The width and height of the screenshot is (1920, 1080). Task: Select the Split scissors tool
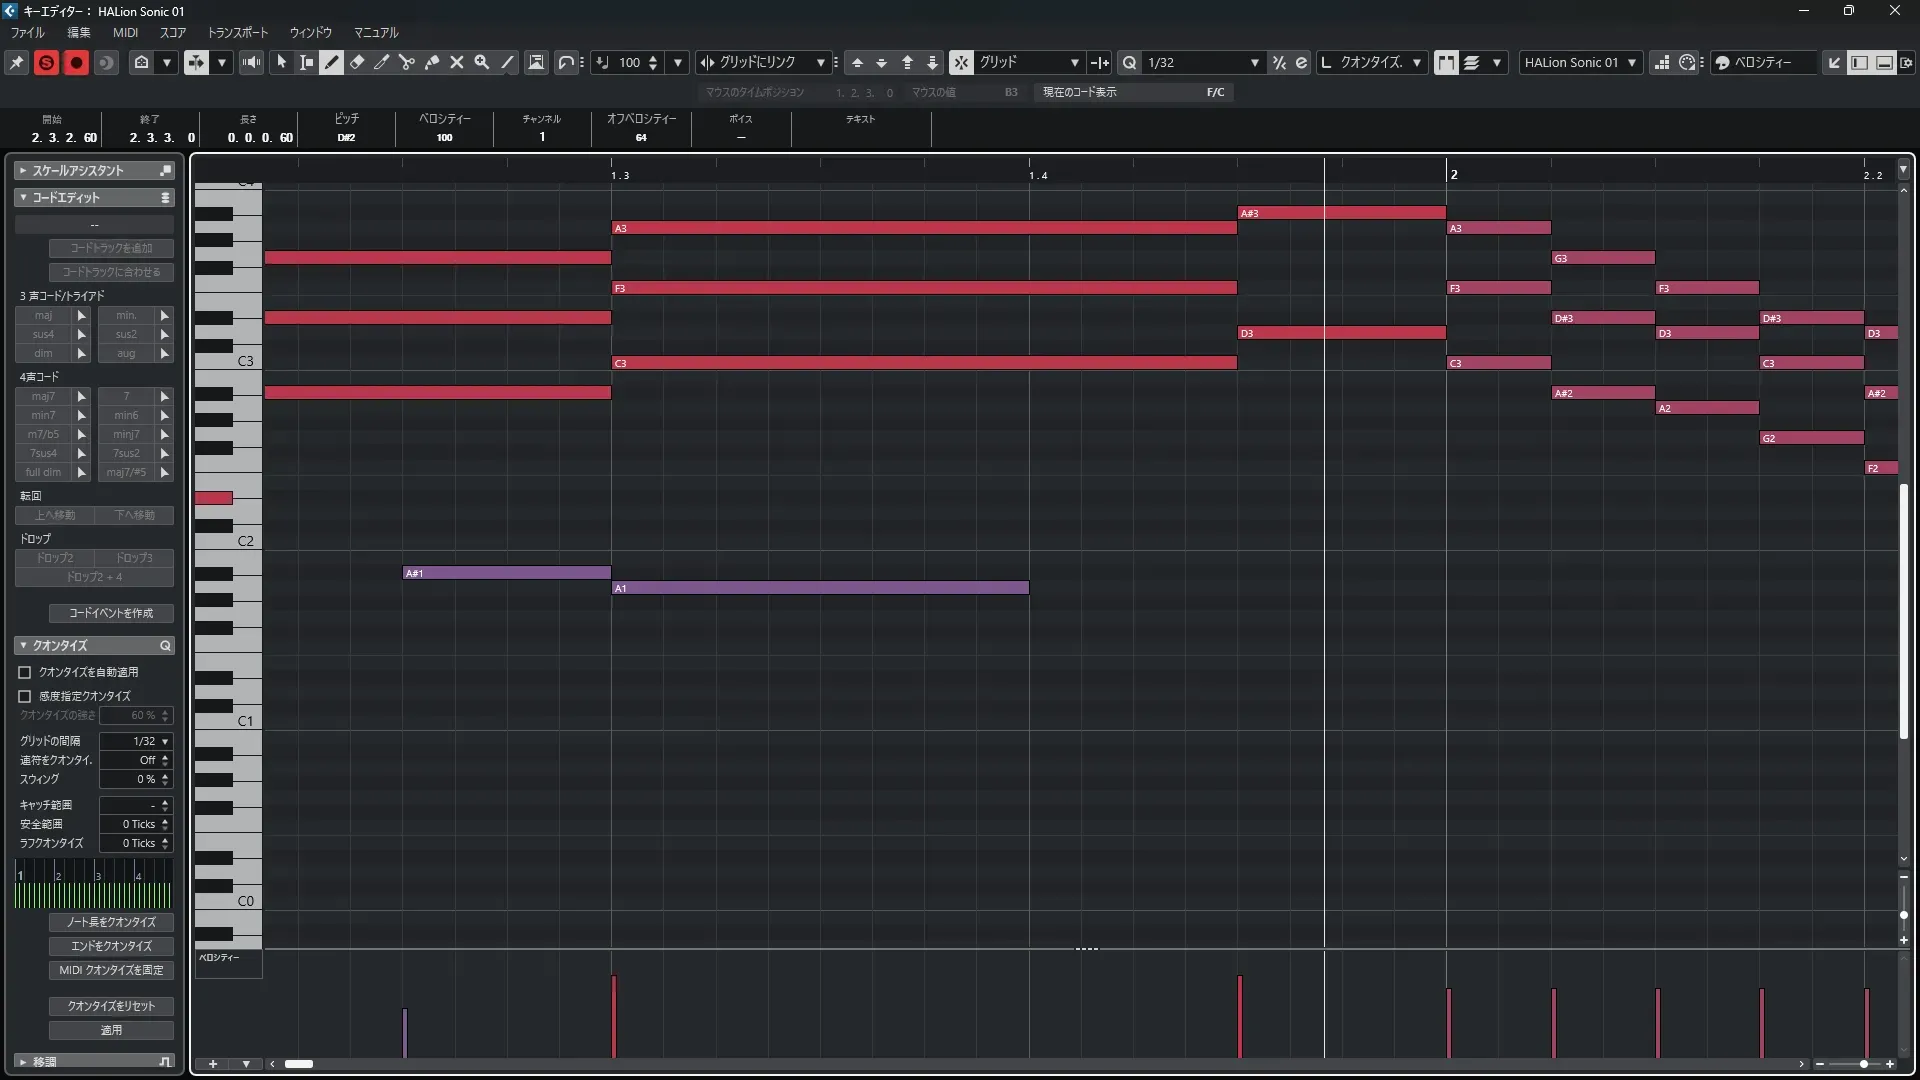[x=407, y=62]
